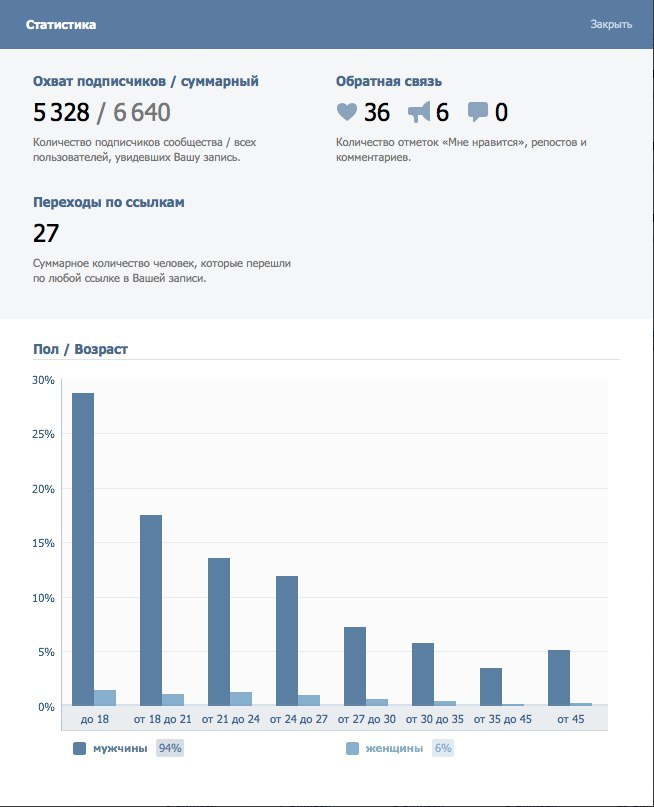
Task: Click the speech bubble comments icon
Action: [478, 112]
